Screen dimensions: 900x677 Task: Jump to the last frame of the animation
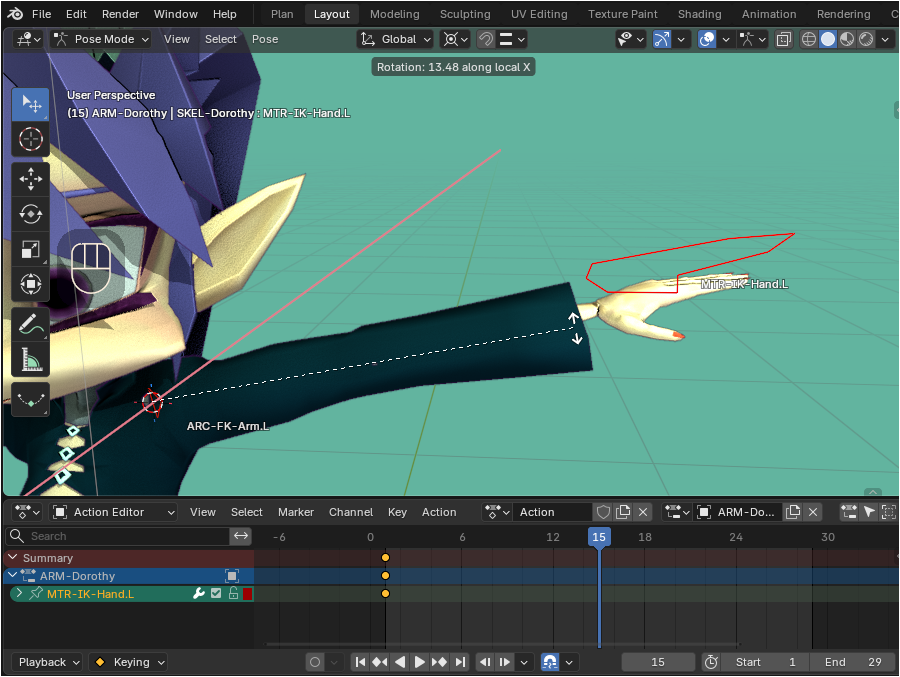pyautogui.click(x=460, y=662)
